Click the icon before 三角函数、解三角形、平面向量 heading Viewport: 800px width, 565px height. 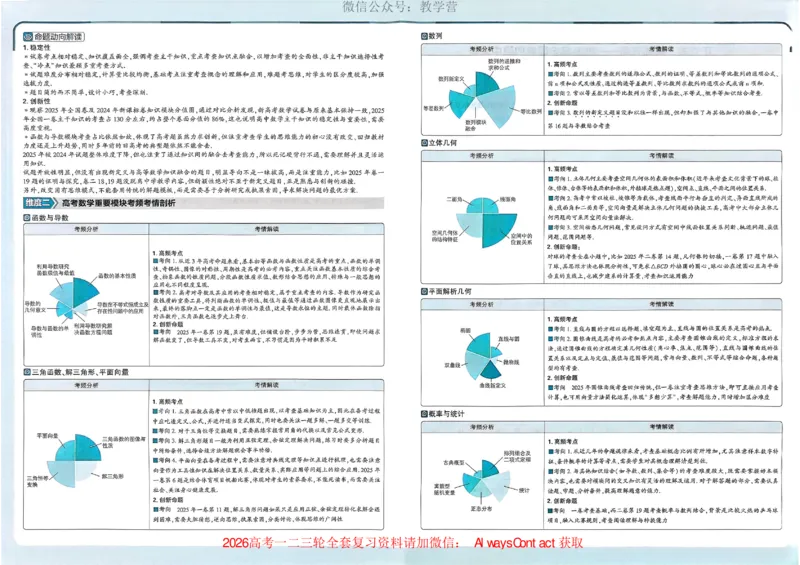pyautogui.click(x=27, y=372)
